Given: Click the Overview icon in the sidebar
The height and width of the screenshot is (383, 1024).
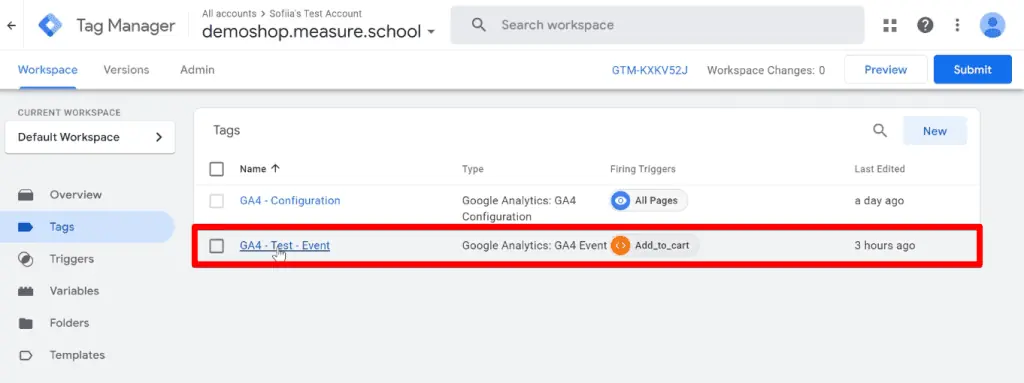Looking at the screenshot, I should coord(25,195).
